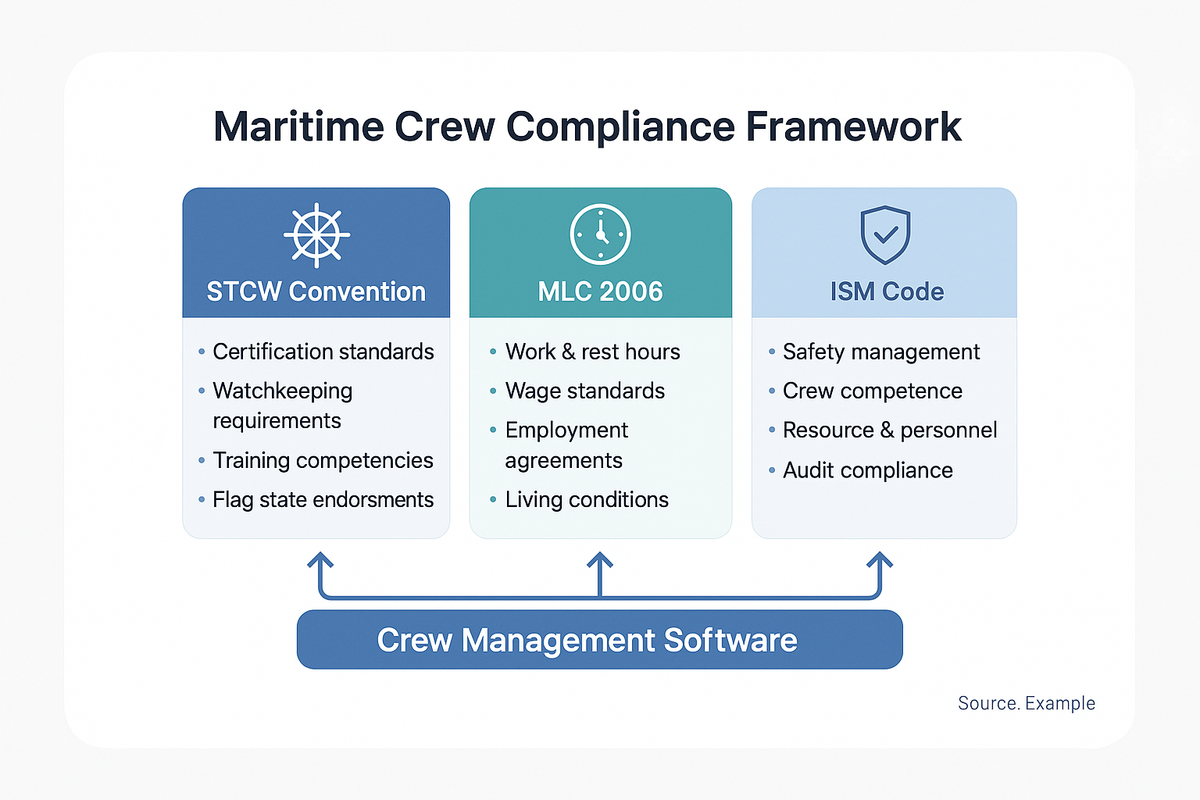Click the shield checkmark icon above ISM Code
Image resolution: width=1200 pixels, height=800 pixels.
(x=884, y=234)
